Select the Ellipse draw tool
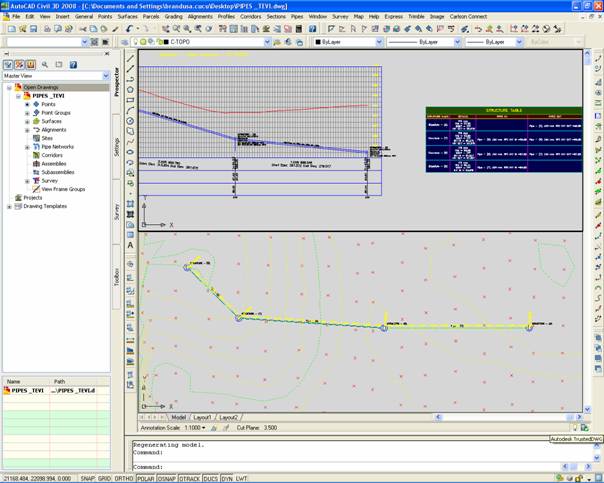 [x=131, y=152]
